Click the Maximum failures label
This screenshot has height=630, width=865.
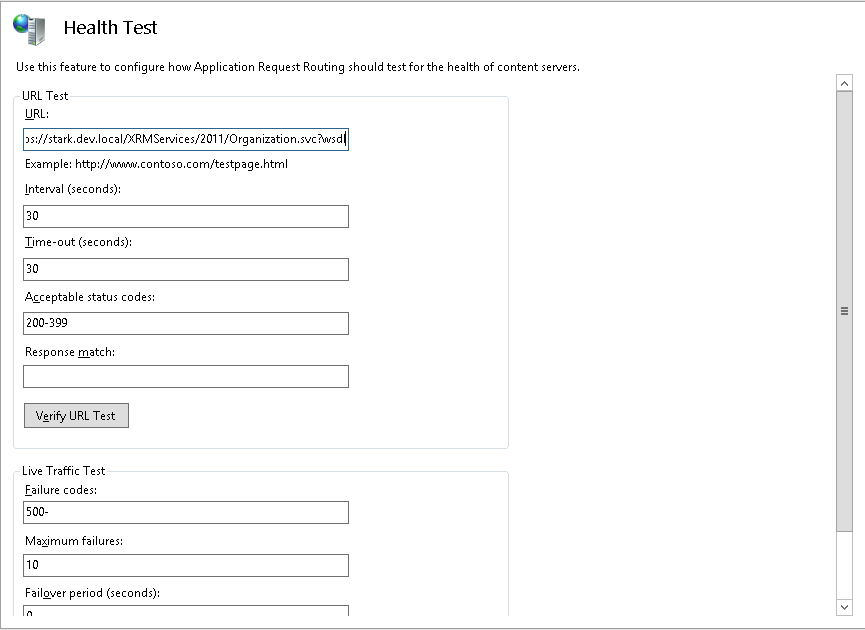pyautogui.click(x=80, y=541)
